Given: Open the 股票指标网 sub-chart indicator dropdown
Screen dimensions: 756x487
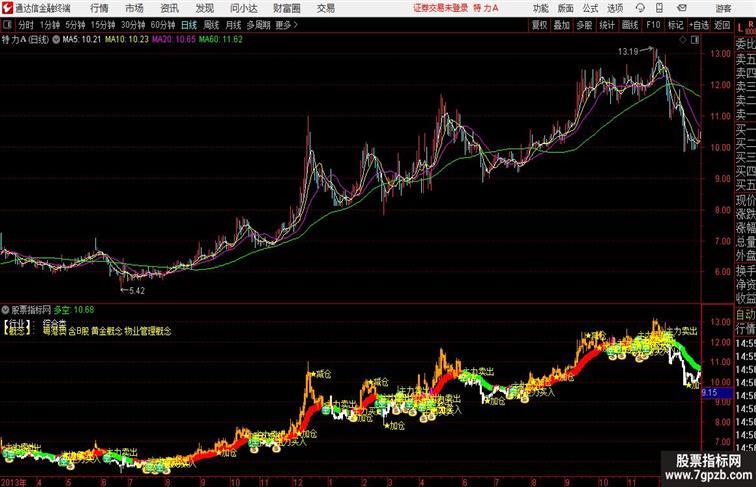Looking at the screenshot, I should click(5, 310).
